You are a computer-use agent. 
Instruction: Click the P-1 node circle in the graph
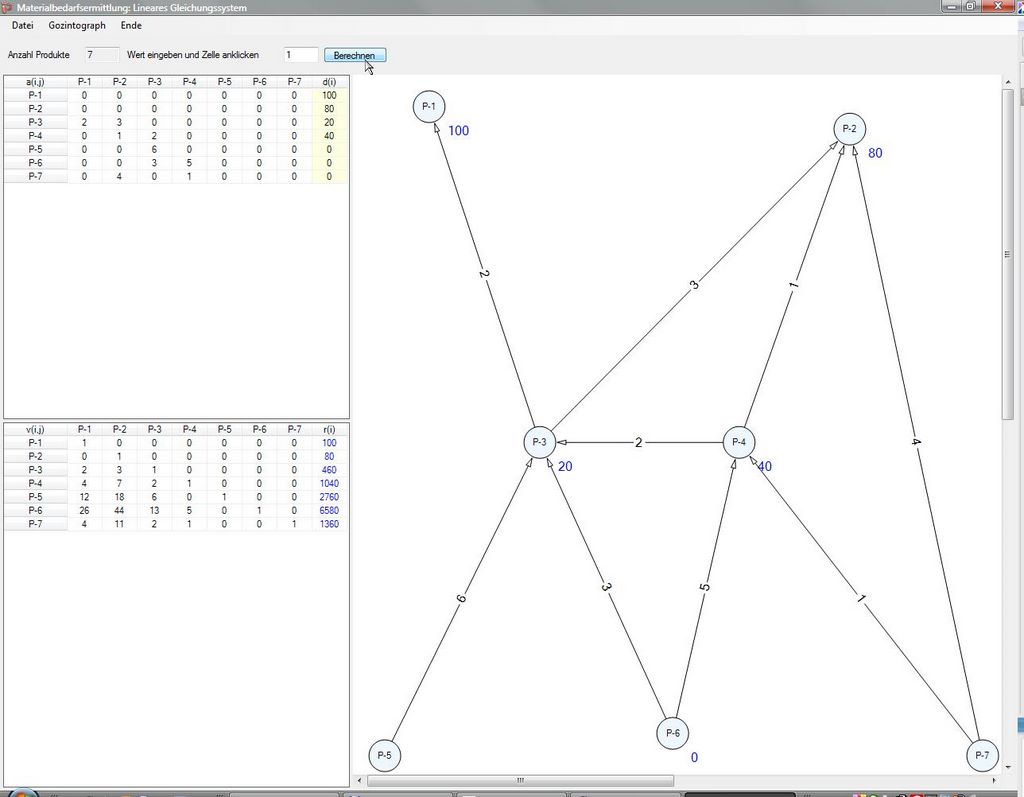(429, 106)
